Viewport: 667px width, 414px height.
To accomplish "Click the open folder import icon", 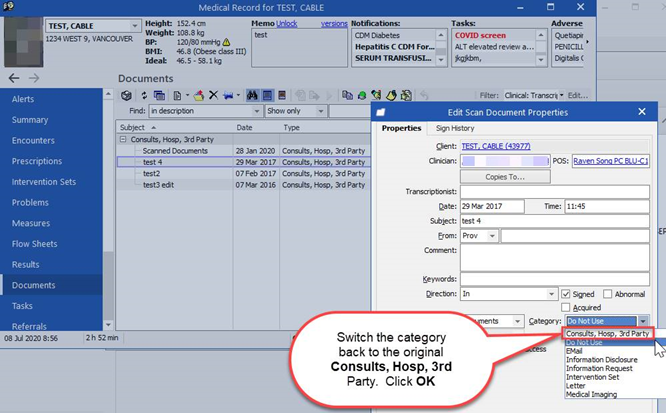I will [199, 95].
